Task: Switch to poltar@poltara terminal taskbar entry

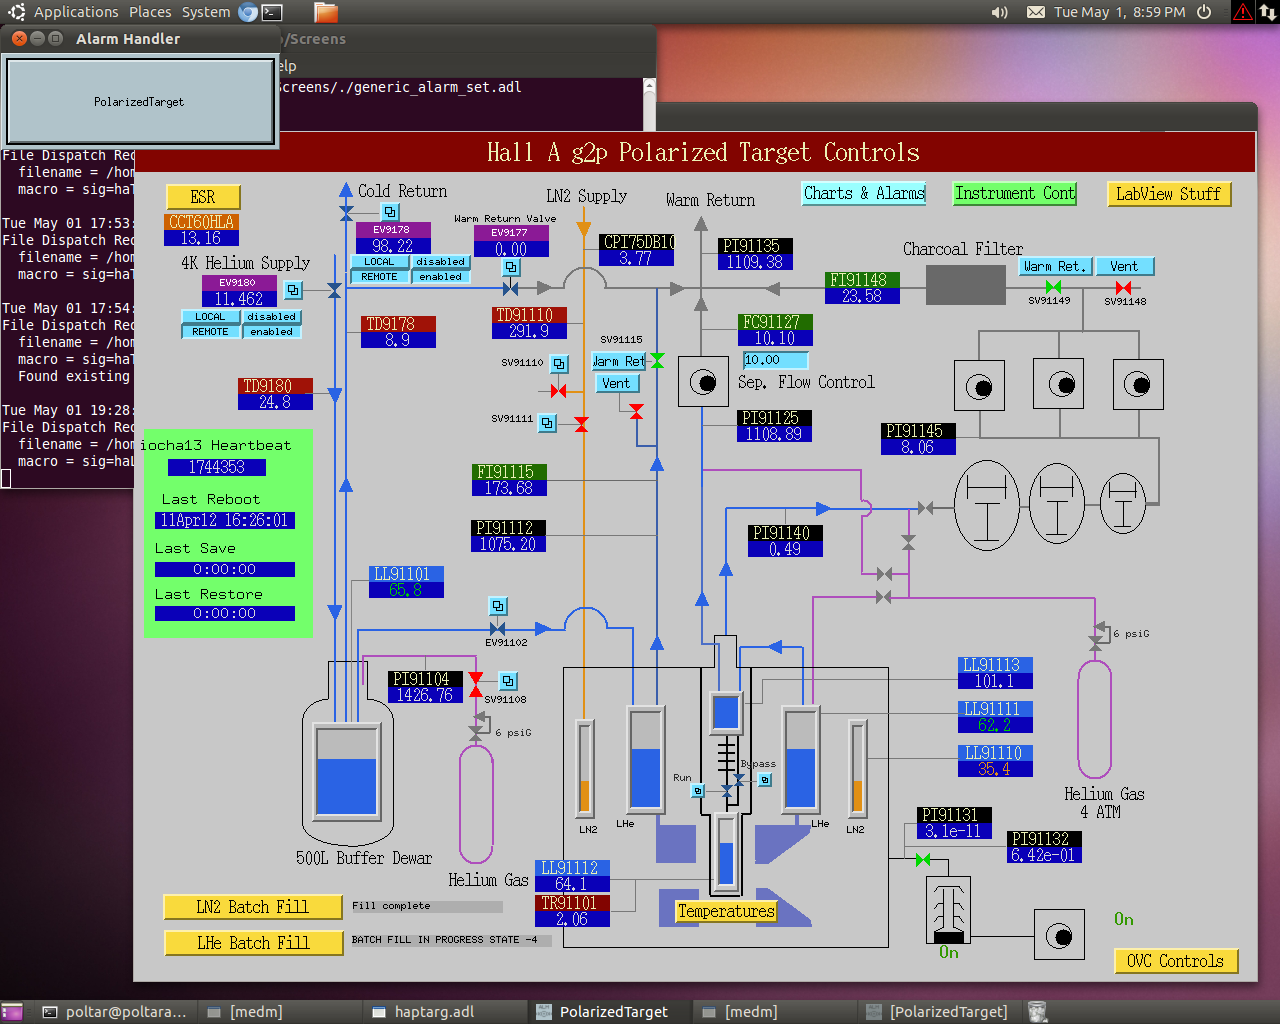Action: pyautogui.click(x=114, y=1012)
